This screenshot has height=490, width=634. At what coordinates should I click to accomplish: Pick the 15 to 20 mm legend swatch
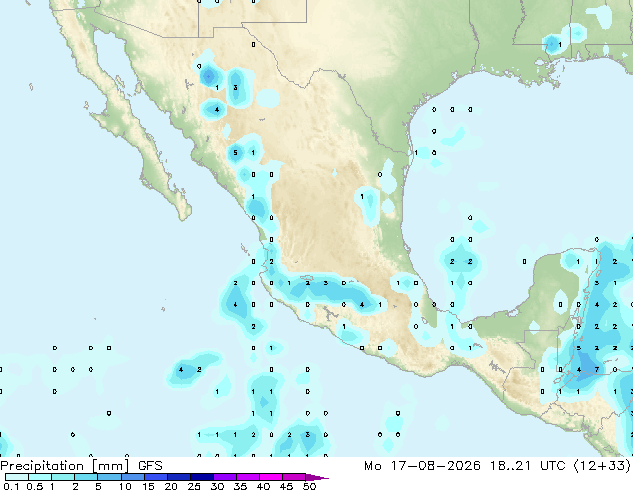click(155, 477)
